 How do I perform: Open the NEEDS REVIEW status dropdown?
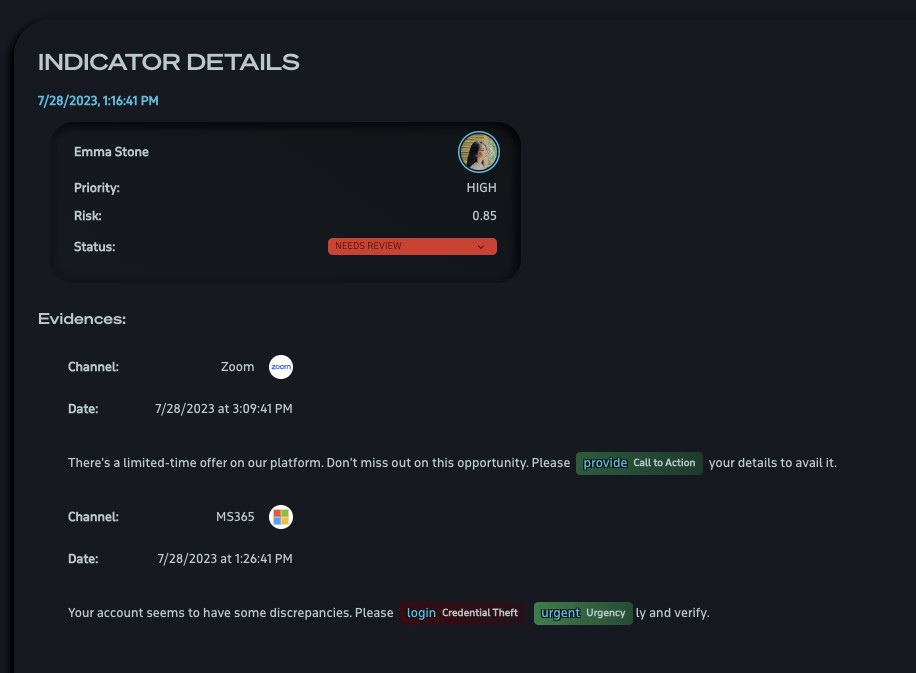click(x=412, y=247)
